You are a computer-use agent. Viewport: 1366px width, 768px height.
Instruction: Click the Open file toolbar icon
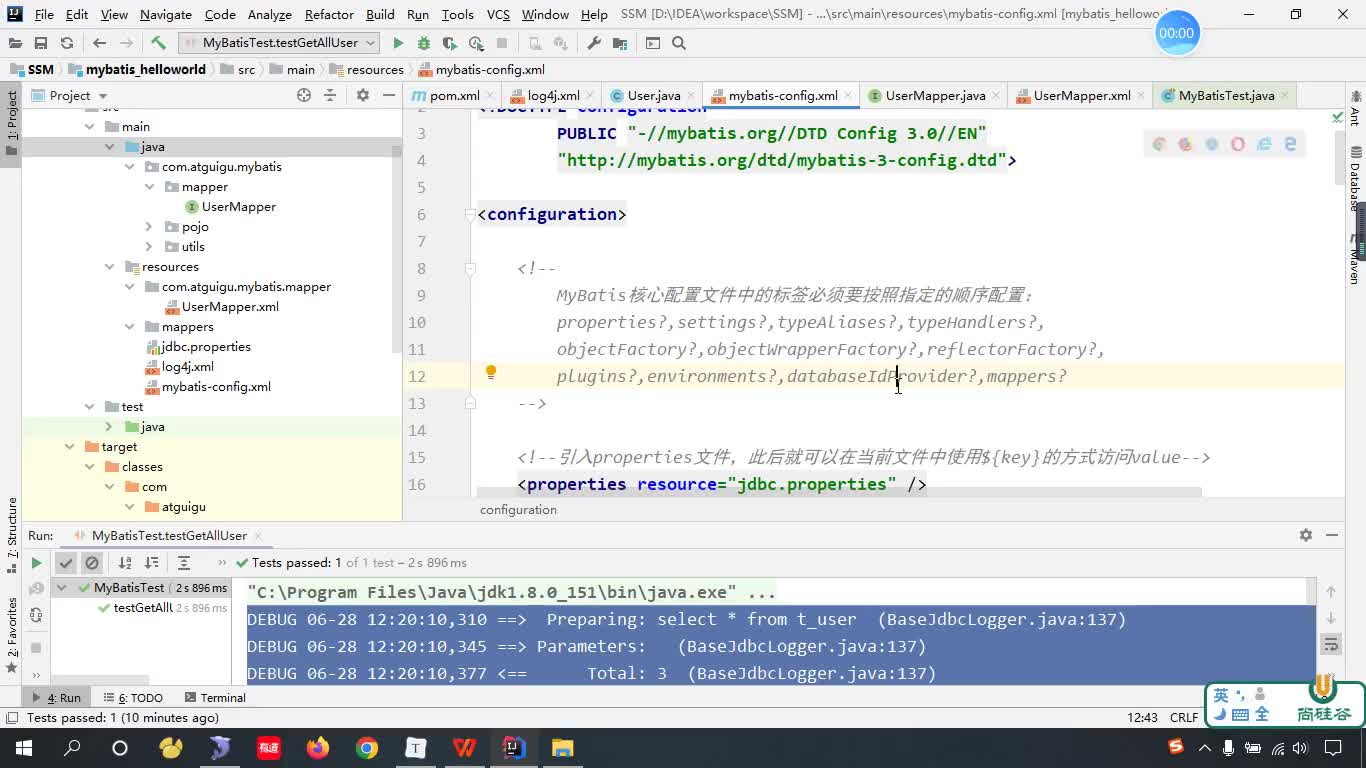tap(14, 43)
